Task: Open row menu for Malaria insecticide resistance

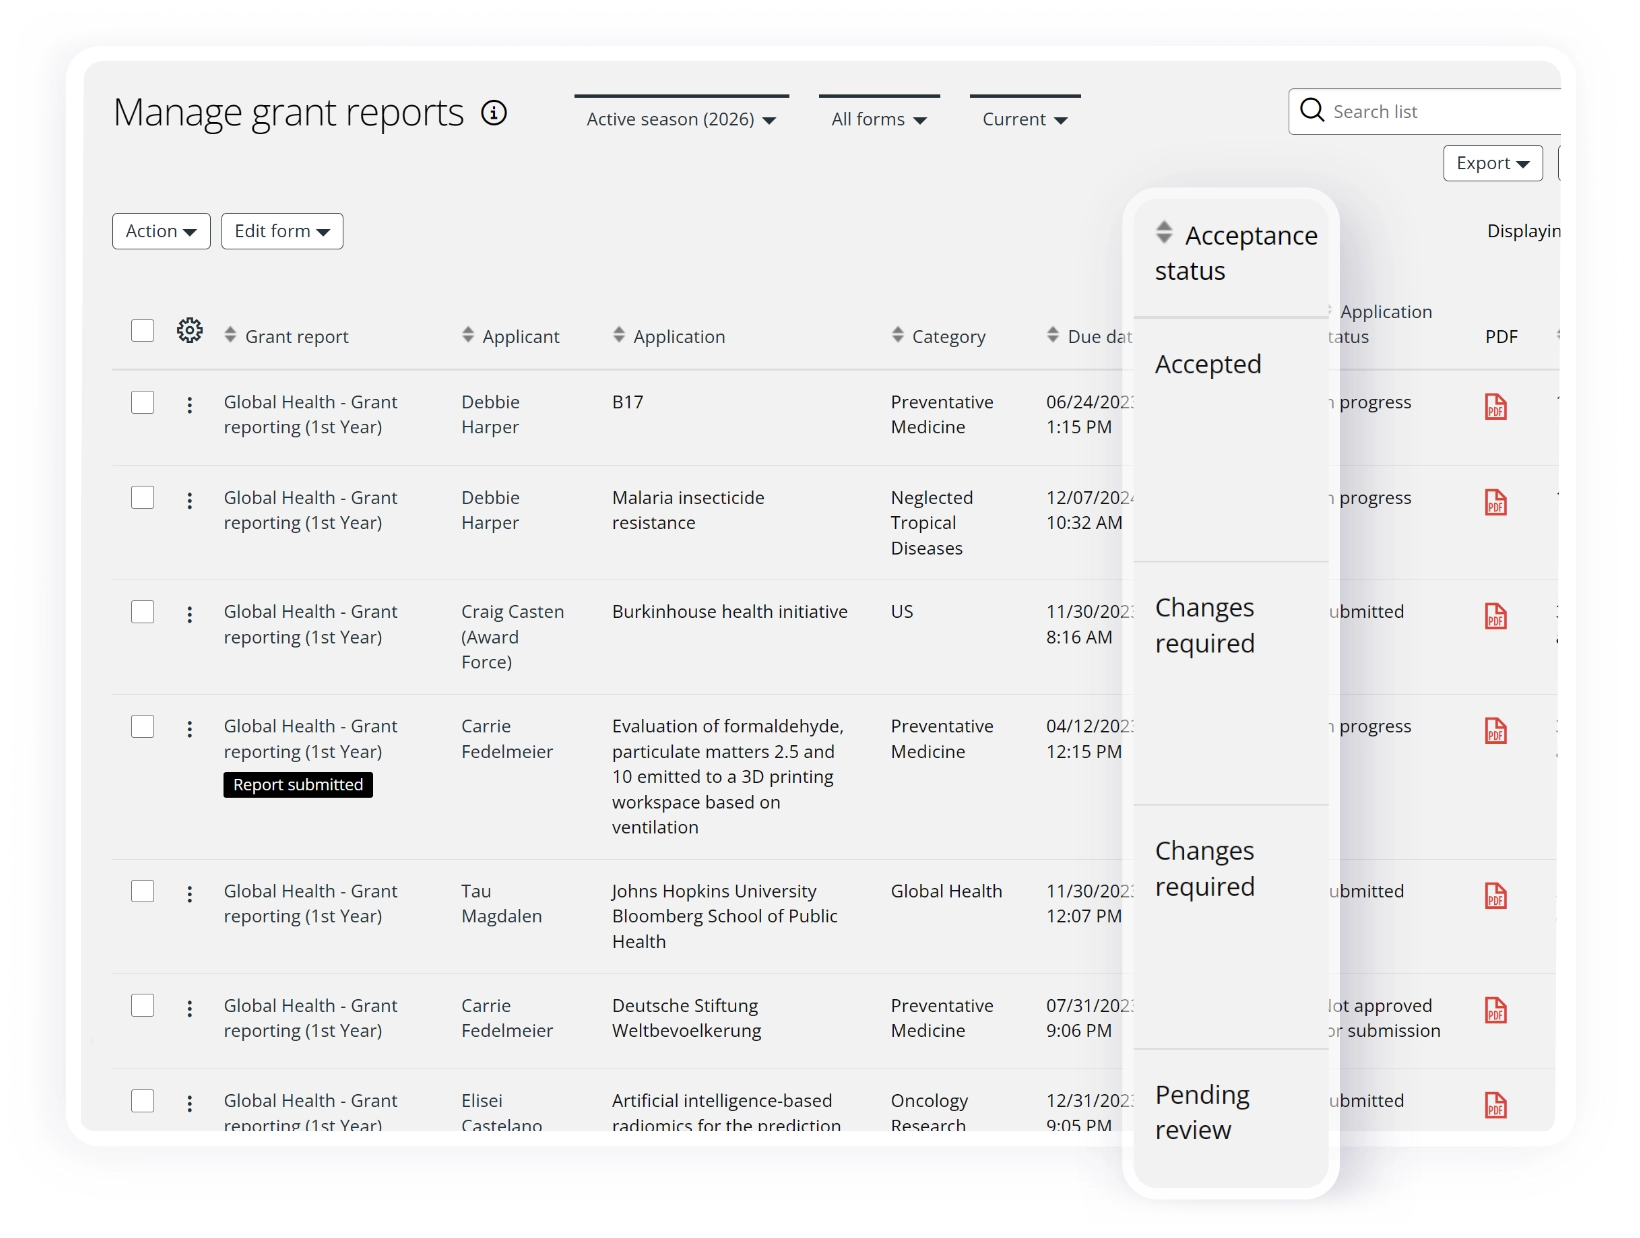Action: [x=190, y=500]
